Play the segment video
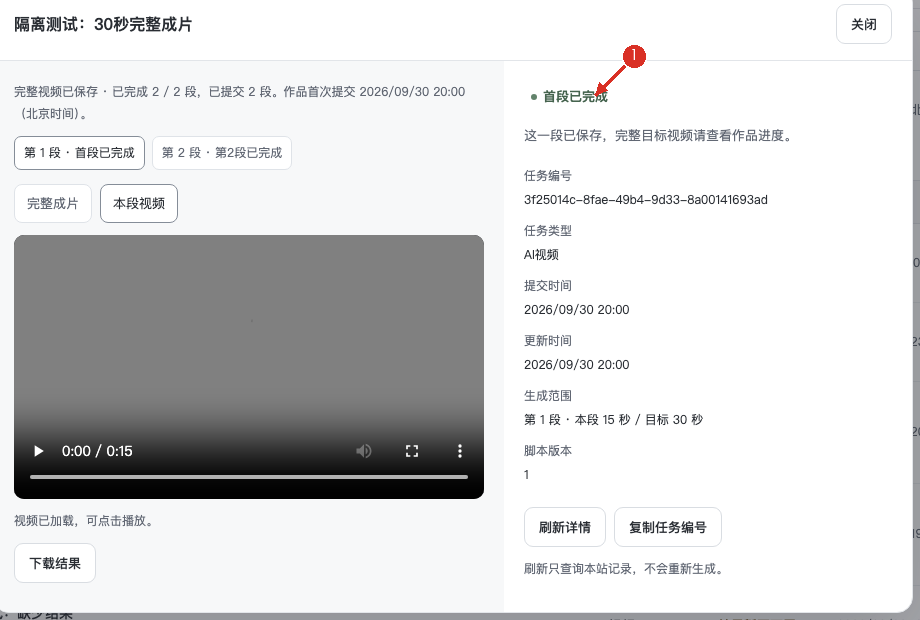 [x=39, y=451]
